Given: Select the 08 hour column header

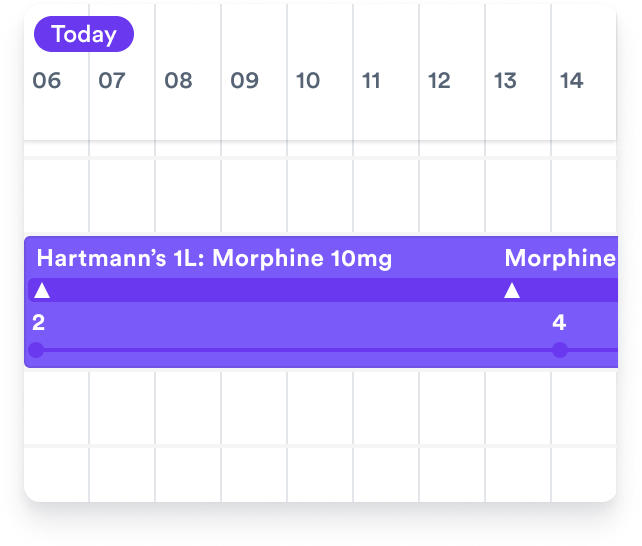Looking at the screenshot, I should (x=178, y=81).
